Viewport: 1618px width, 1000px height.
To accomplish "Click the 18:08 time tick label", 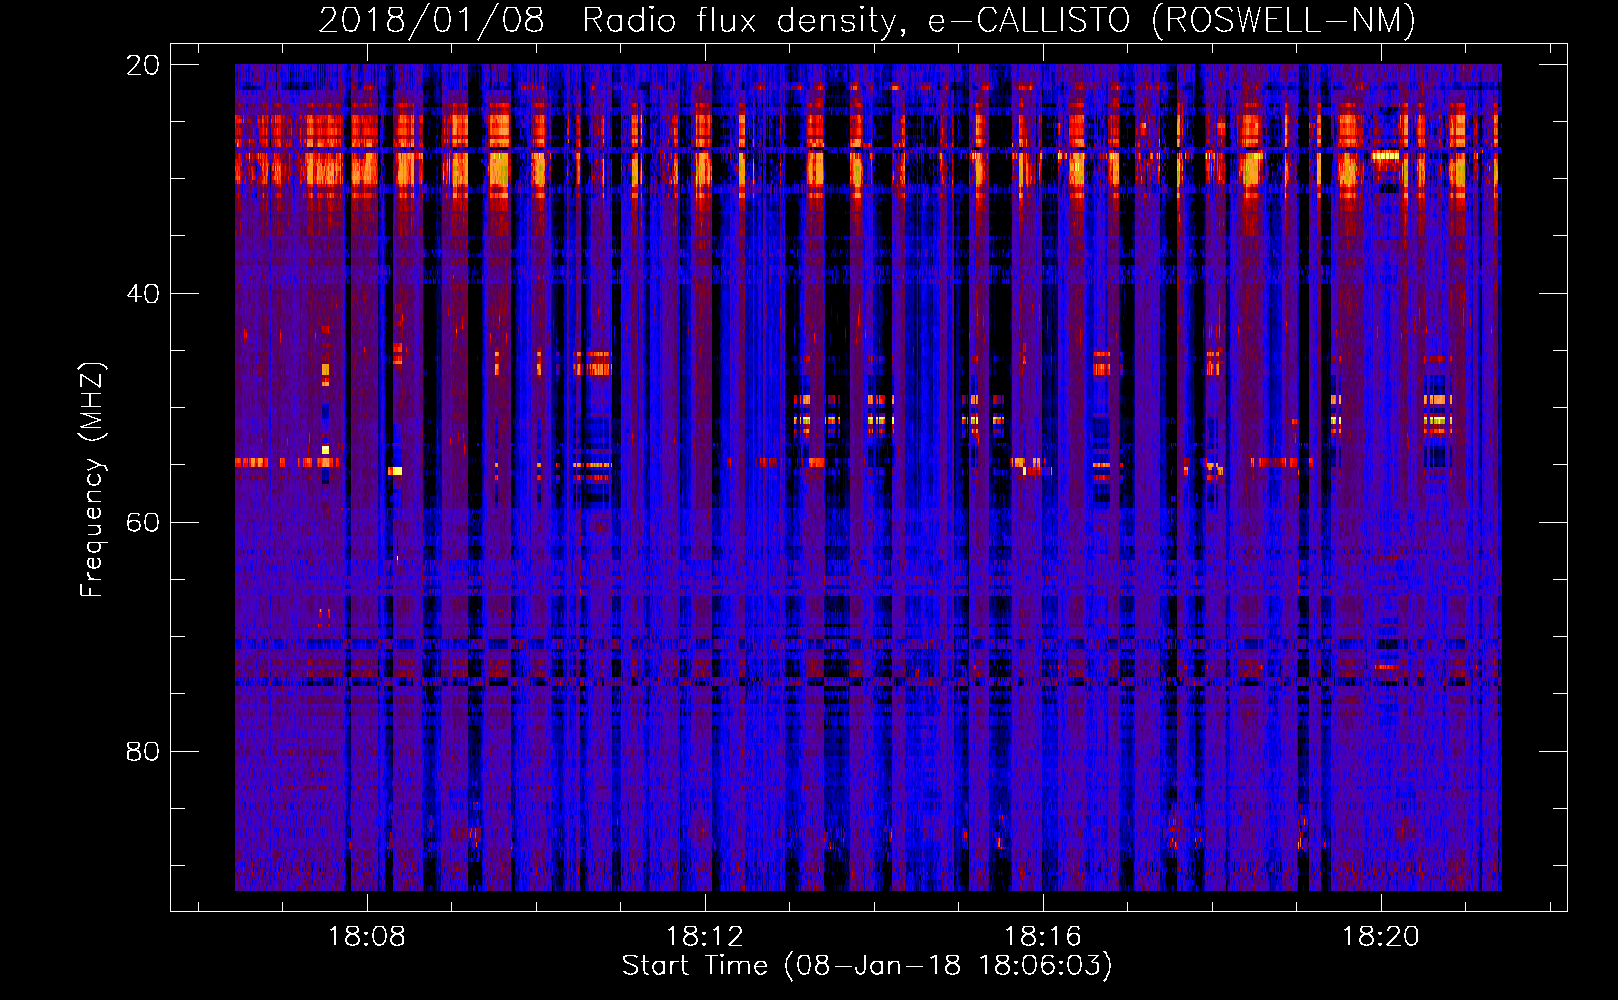I will click(x=367, y=936).
